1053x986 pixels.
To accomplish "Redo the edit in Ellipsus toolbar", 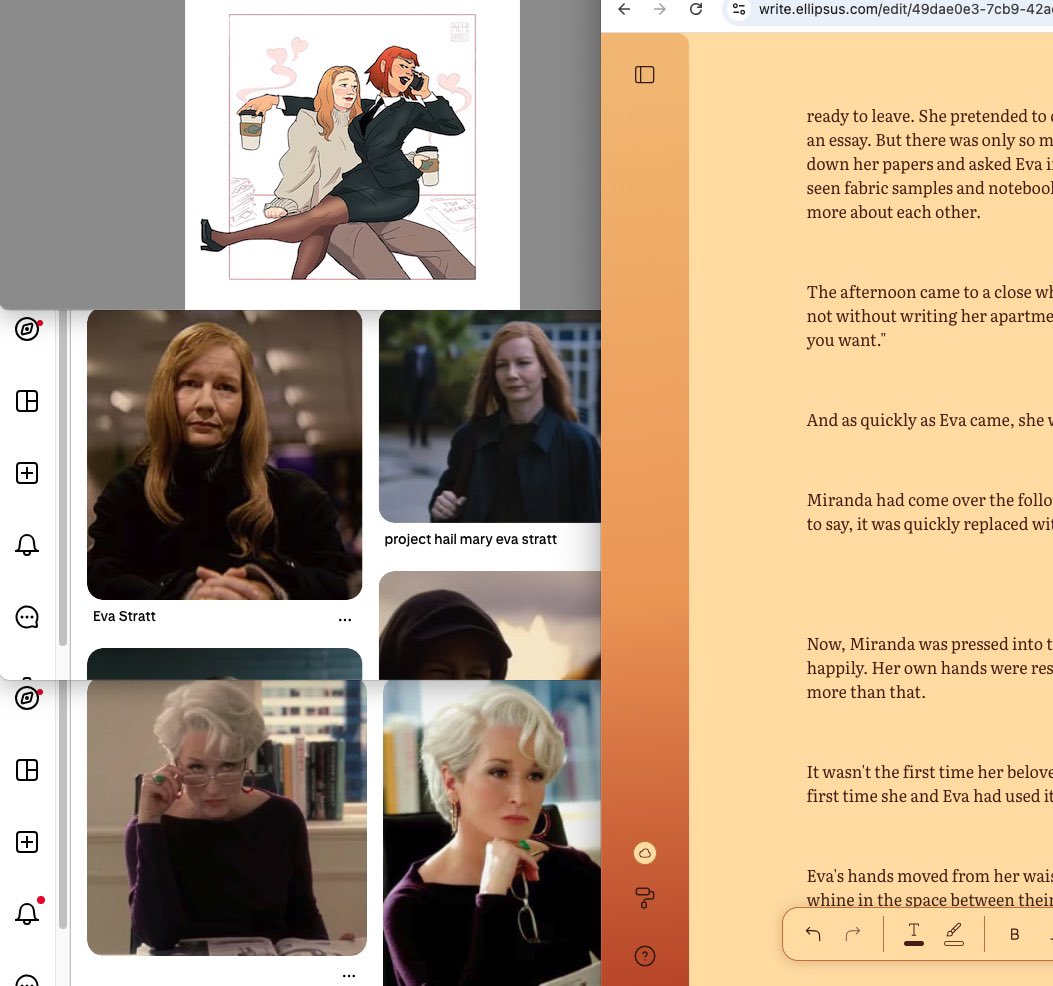I will click(x=853, y=934).
